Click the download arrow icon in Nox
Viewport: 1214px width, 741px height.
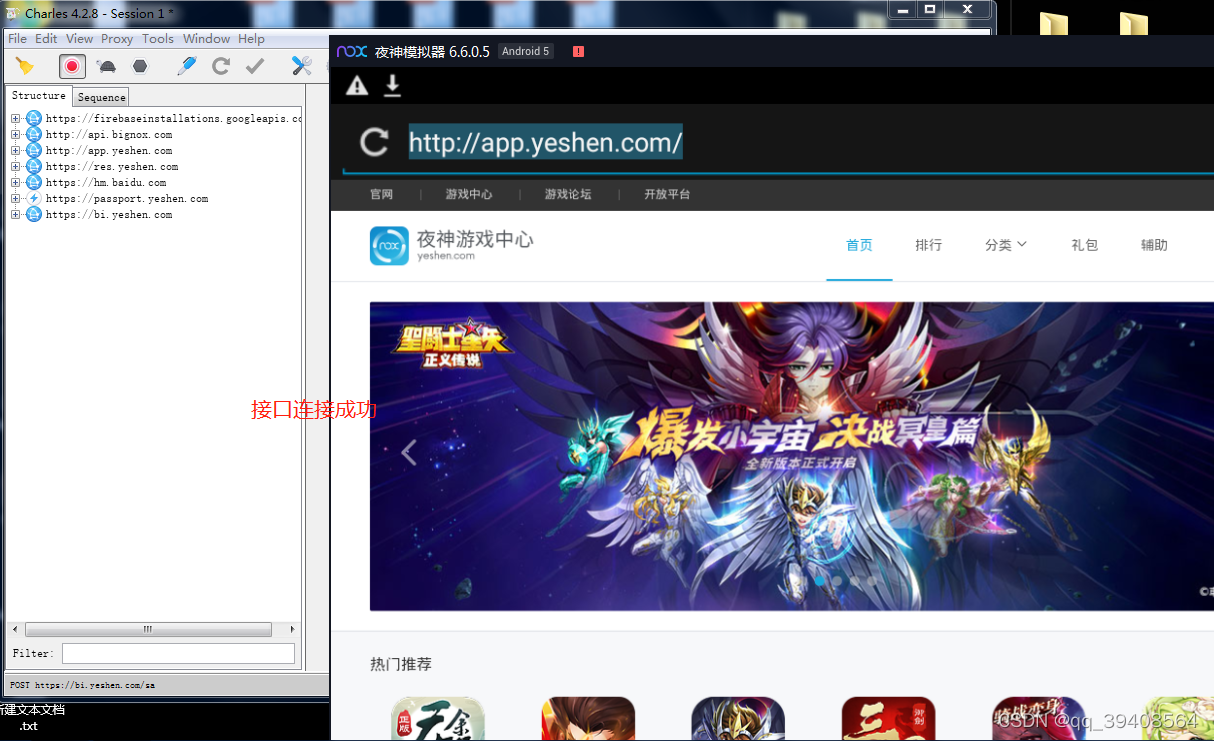pyautogui.click(x=393, y=86)
